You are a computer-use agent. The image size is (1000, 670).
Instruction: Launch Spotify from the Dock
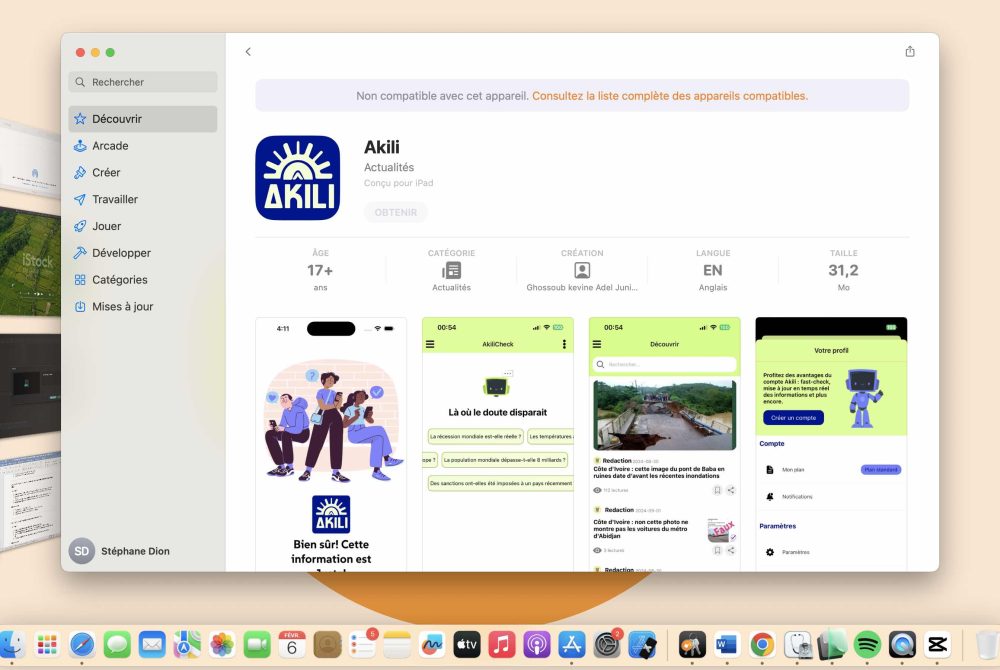[867, 645]
